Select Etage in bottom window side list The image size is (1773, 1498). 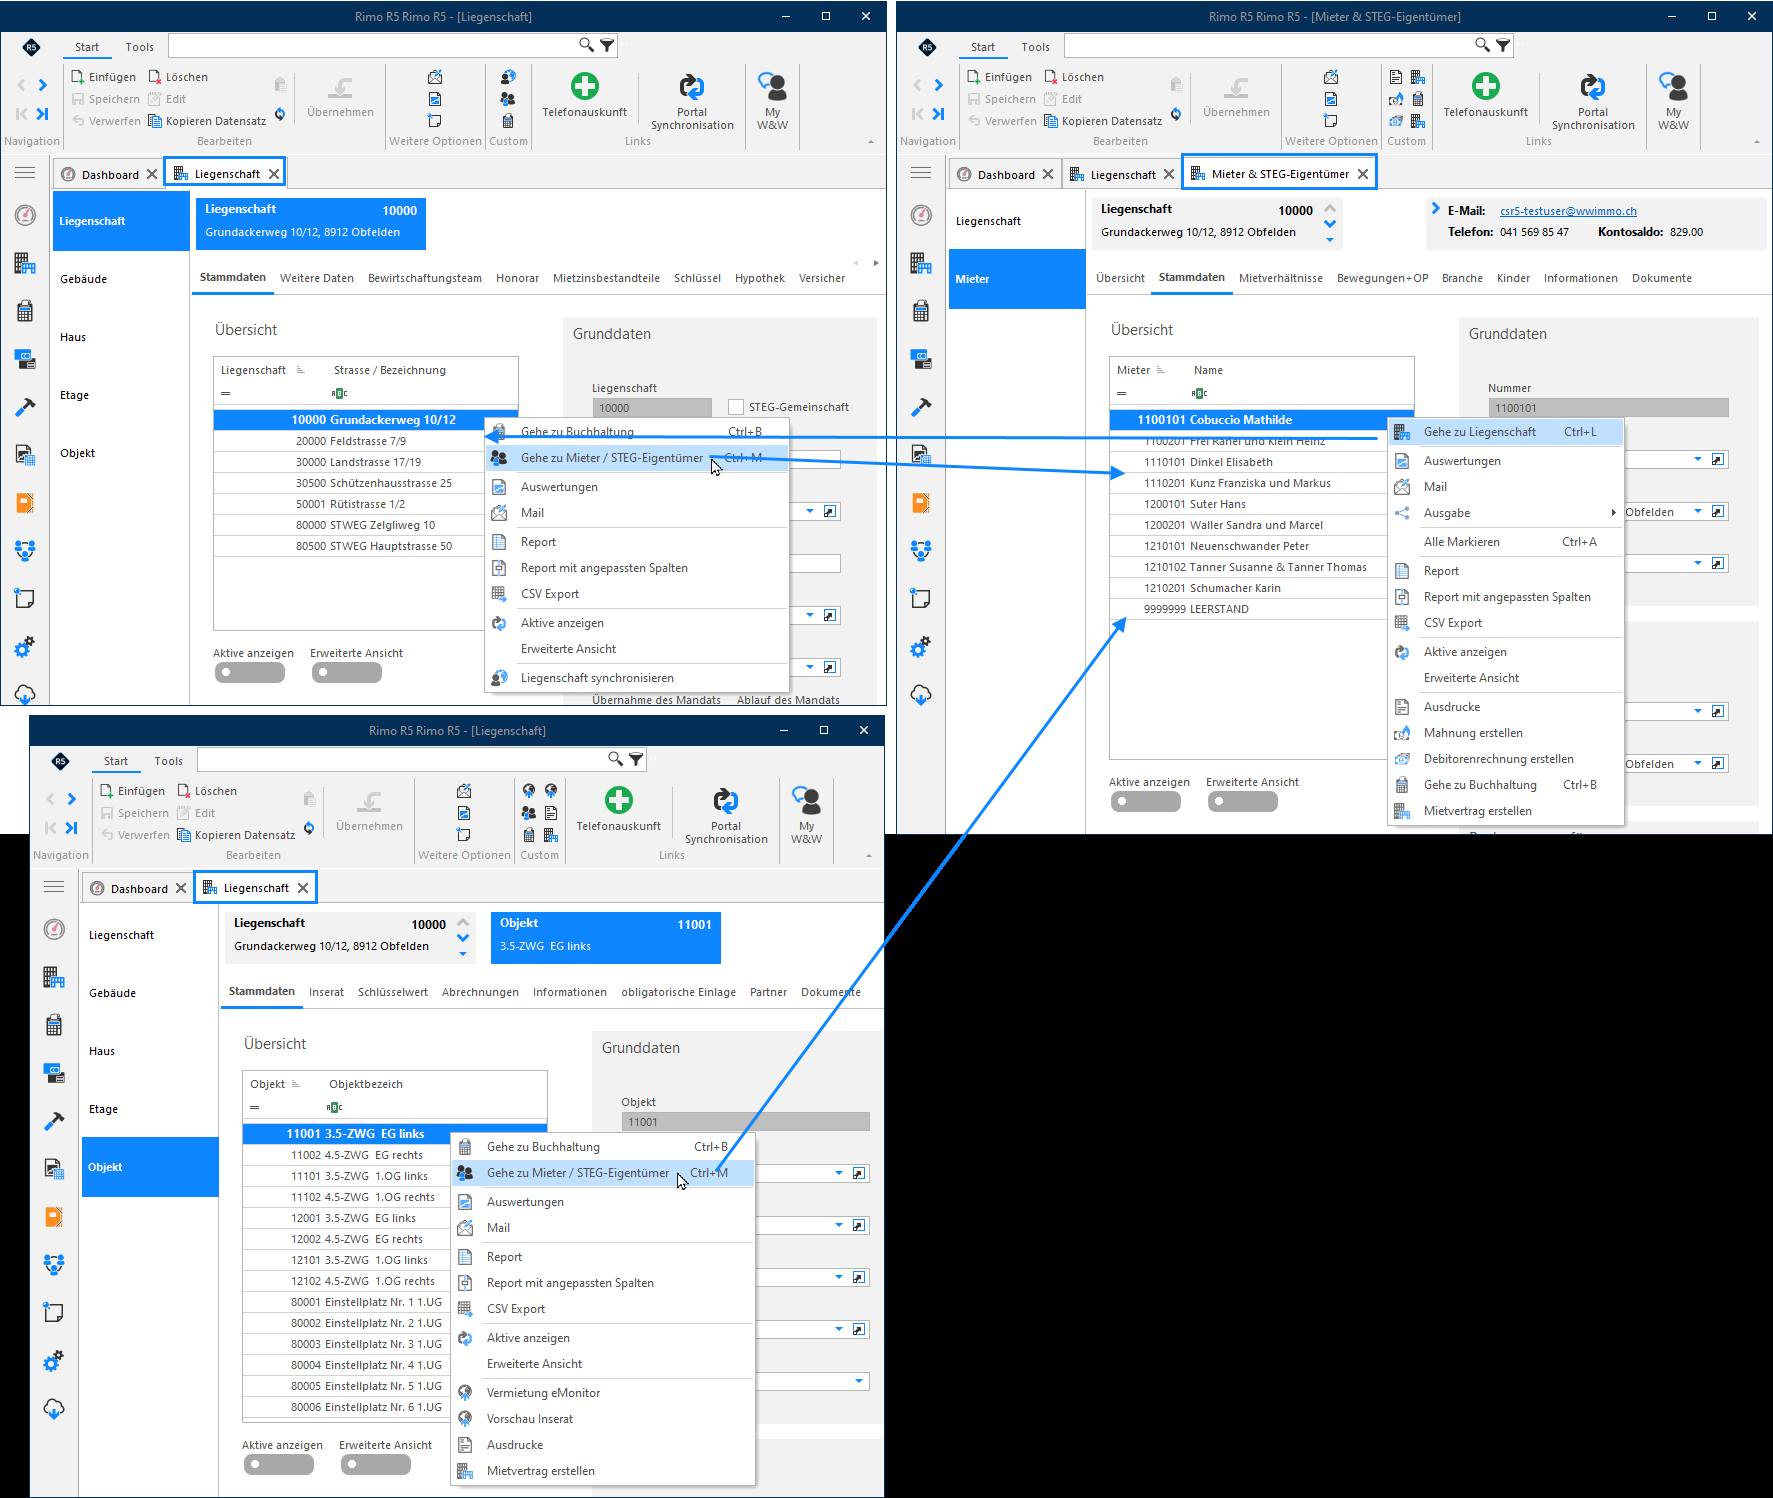(x=149, y=1109)
